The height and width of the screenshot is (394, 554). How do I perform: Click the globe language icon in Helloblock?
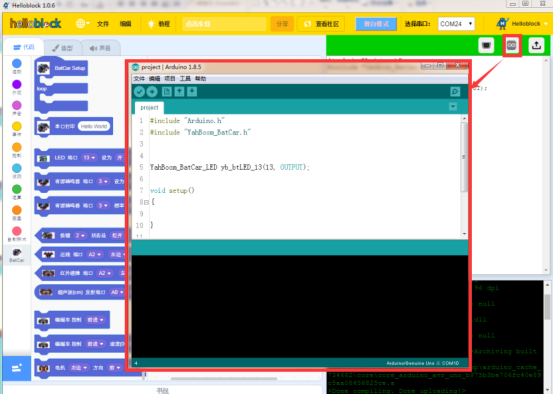tap(81, 24)
